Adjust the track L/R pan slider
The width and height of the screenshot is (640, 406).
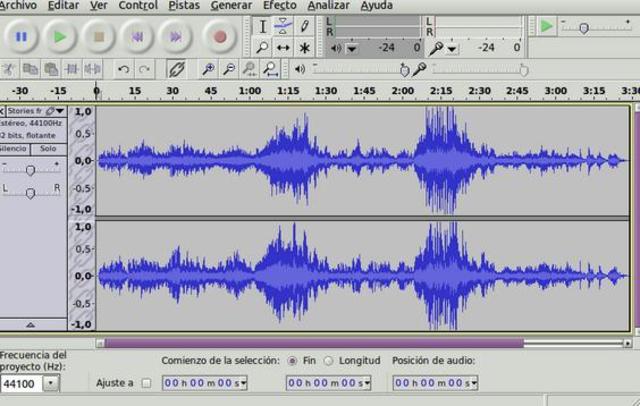[30, 193]
